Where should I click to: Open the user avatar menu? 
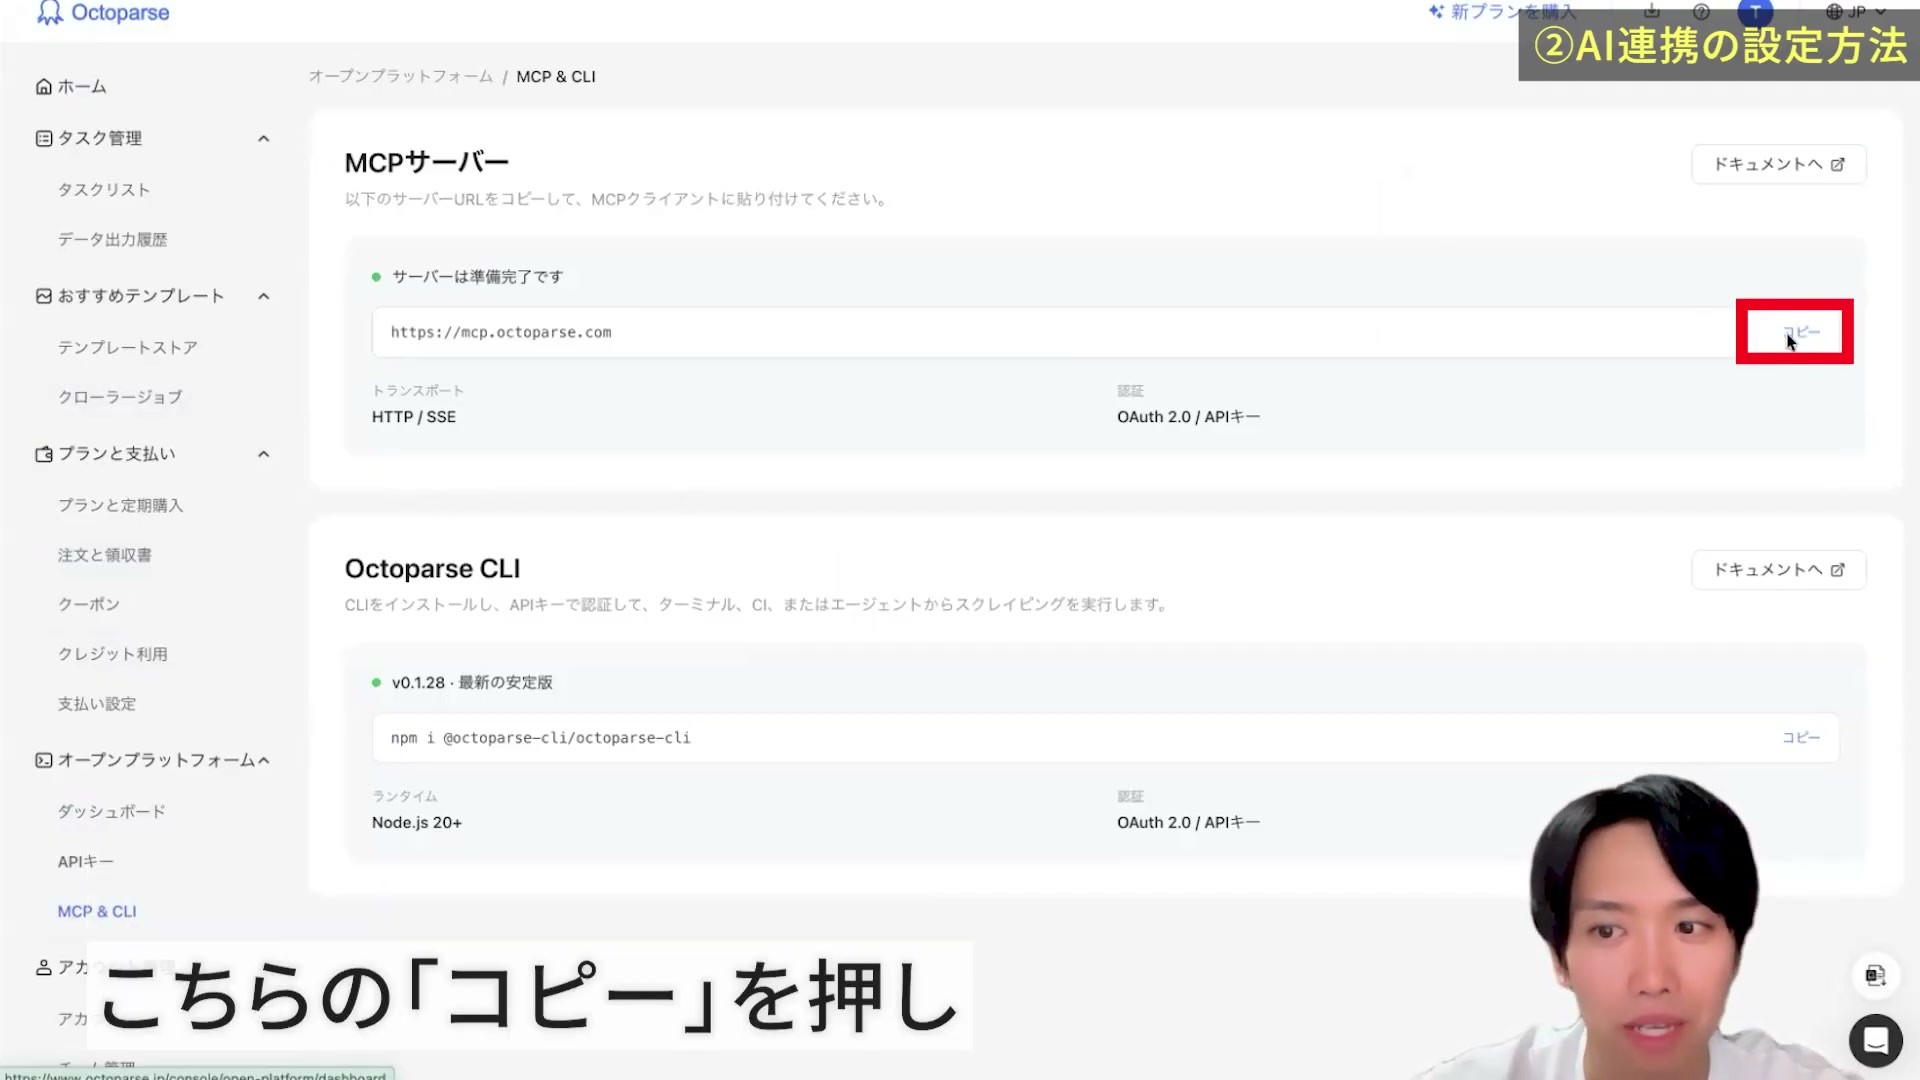point(1755,10)
